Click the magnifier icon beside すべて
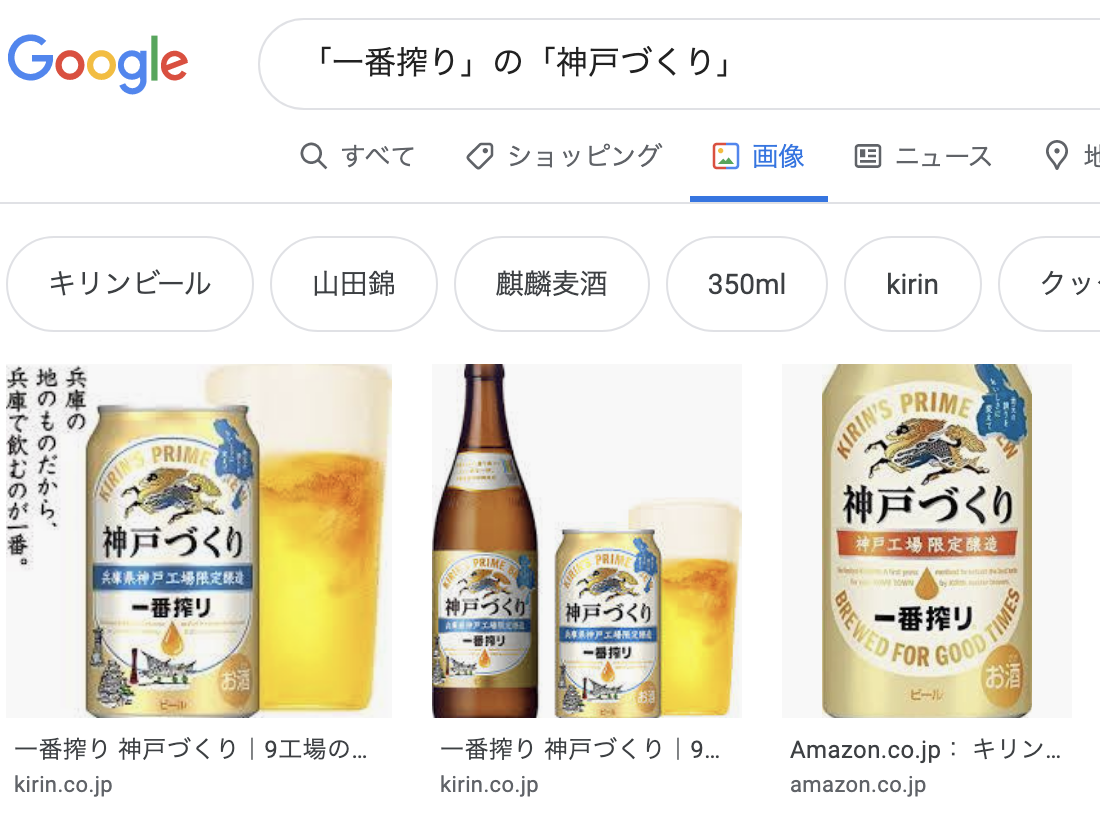 tap(314, 156)
